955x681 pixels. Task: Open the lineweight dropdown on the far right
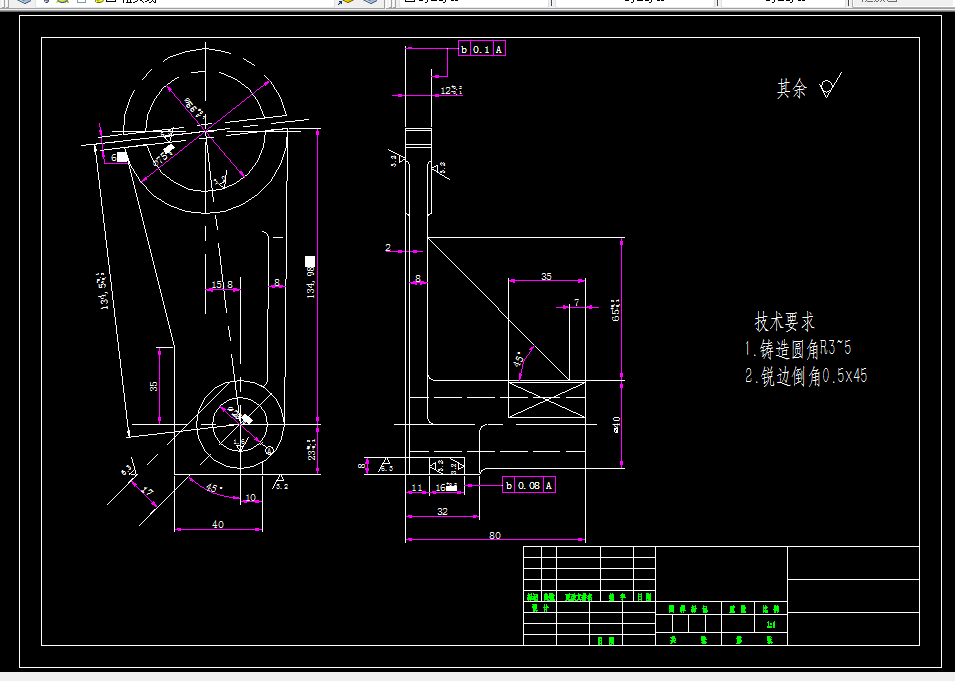900,4
